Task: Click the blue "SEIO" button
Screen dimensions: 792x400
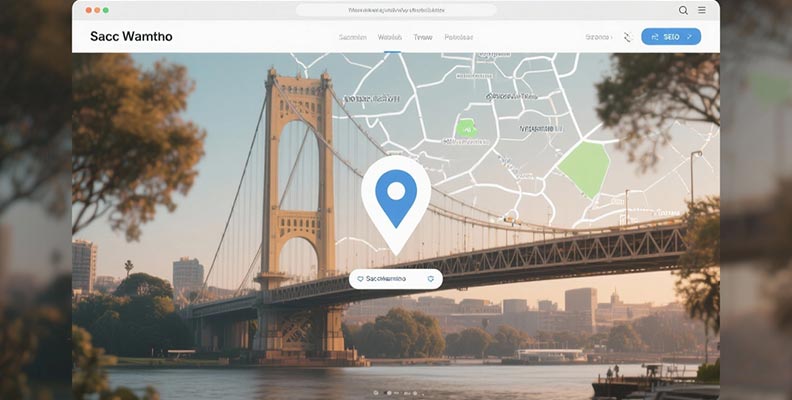Action: tap(671, 36)
